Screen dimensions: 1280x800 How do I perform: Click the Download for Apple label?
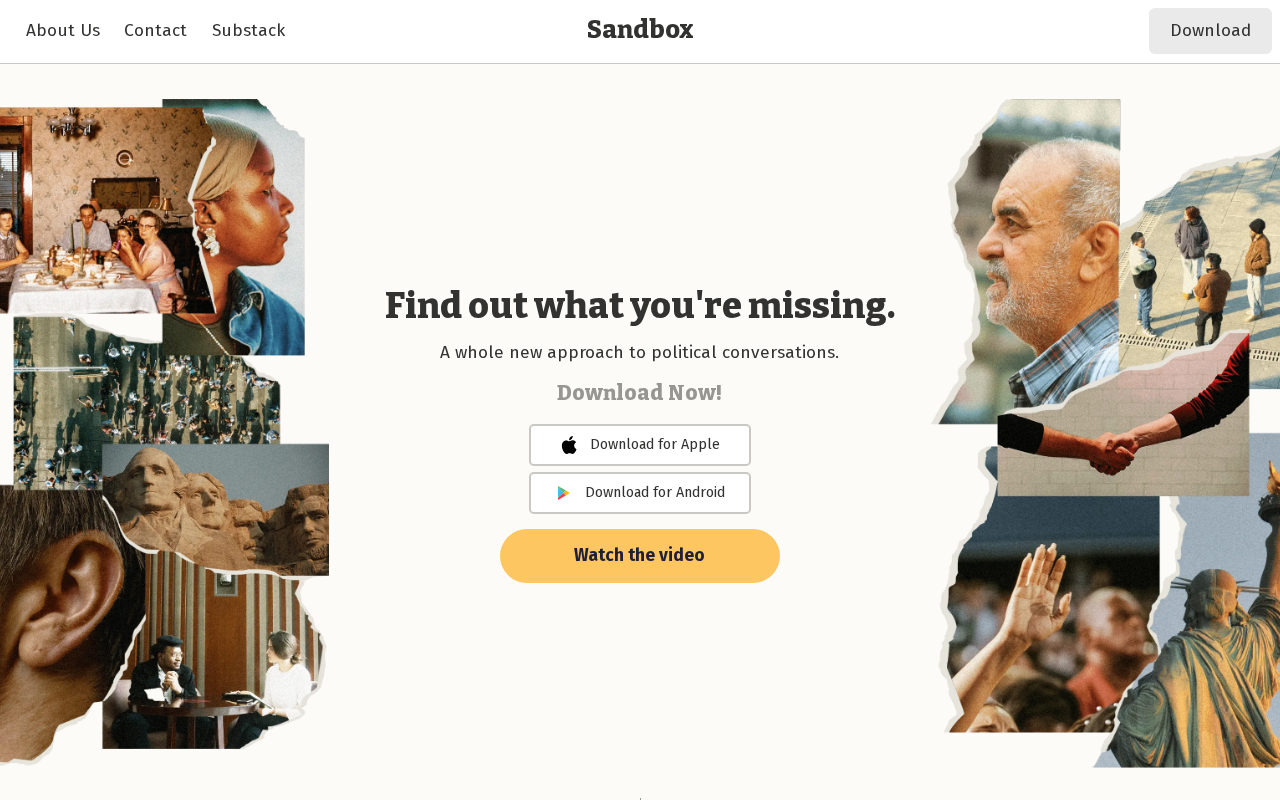tap(655, 445)
